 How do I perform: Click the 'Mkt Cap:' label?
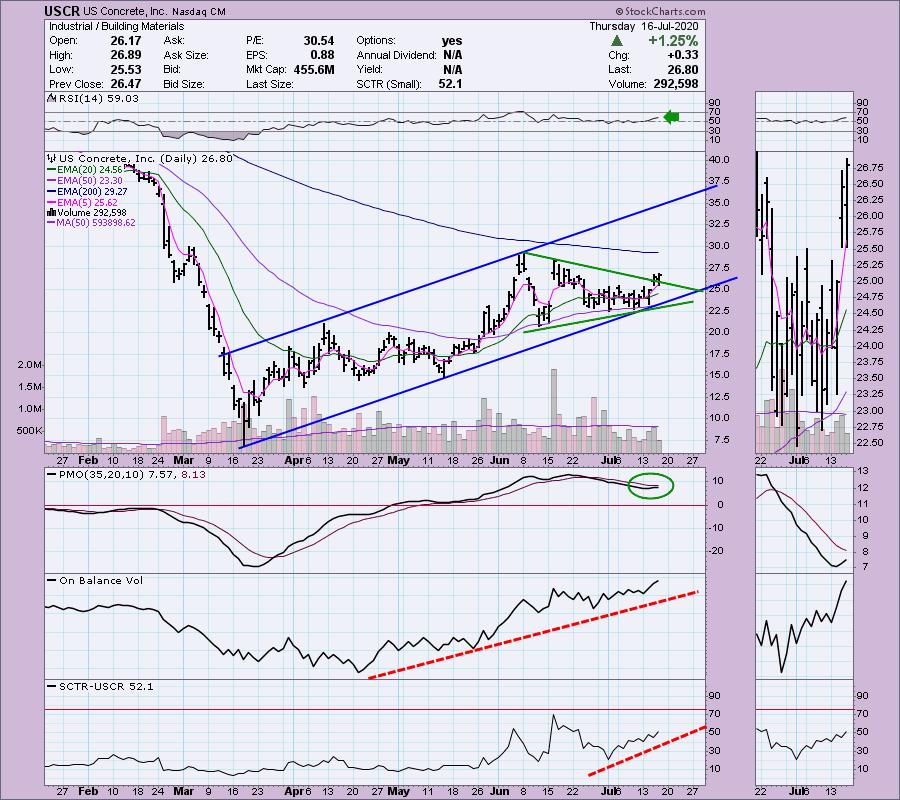point(266,69)
